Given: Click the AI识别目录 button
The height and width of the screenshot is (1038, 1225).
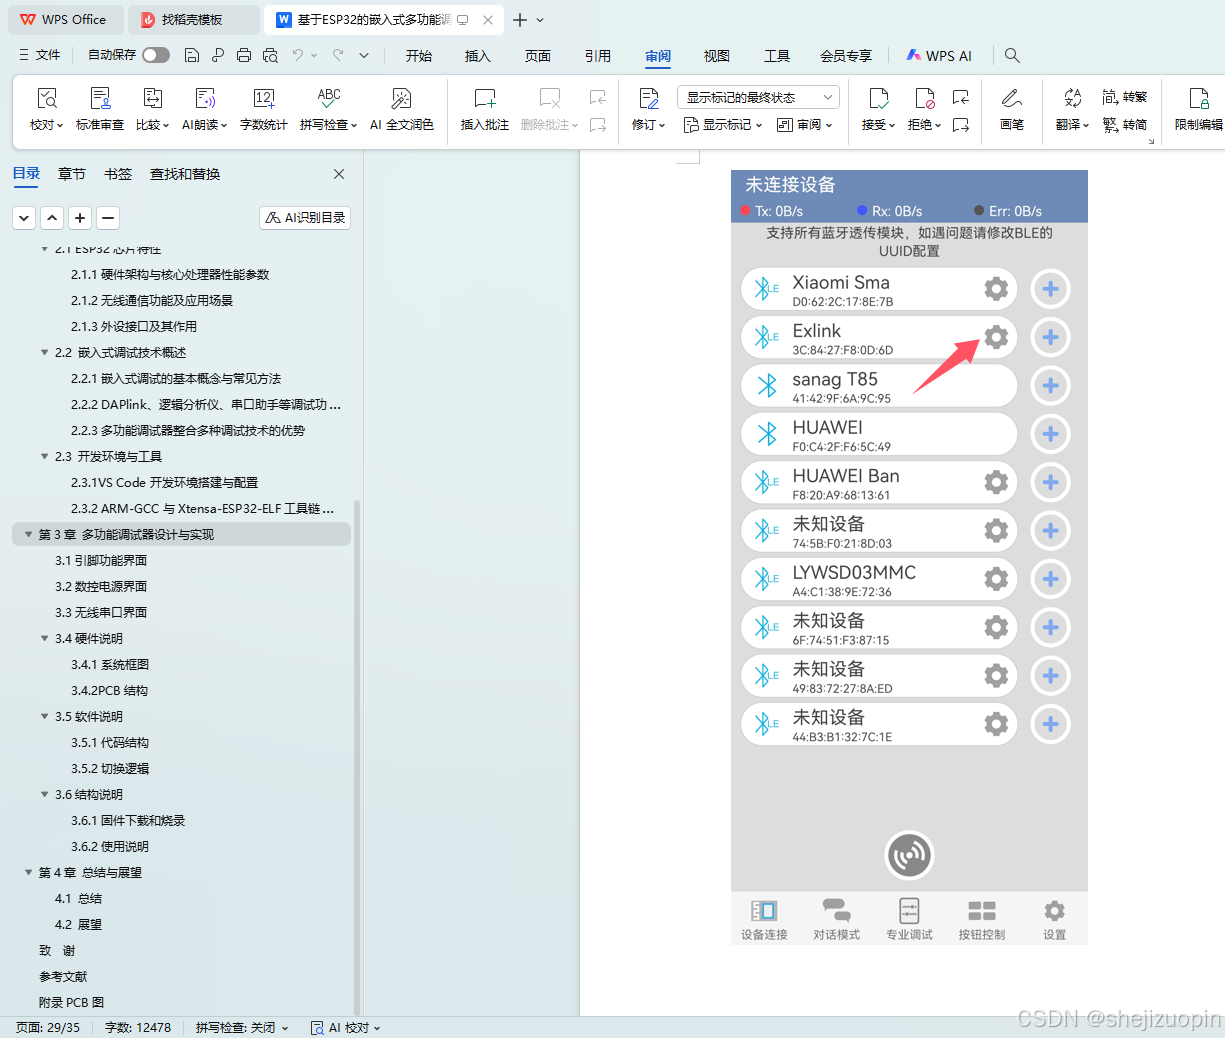Looking at the screenshot, I should pos(304,217).
